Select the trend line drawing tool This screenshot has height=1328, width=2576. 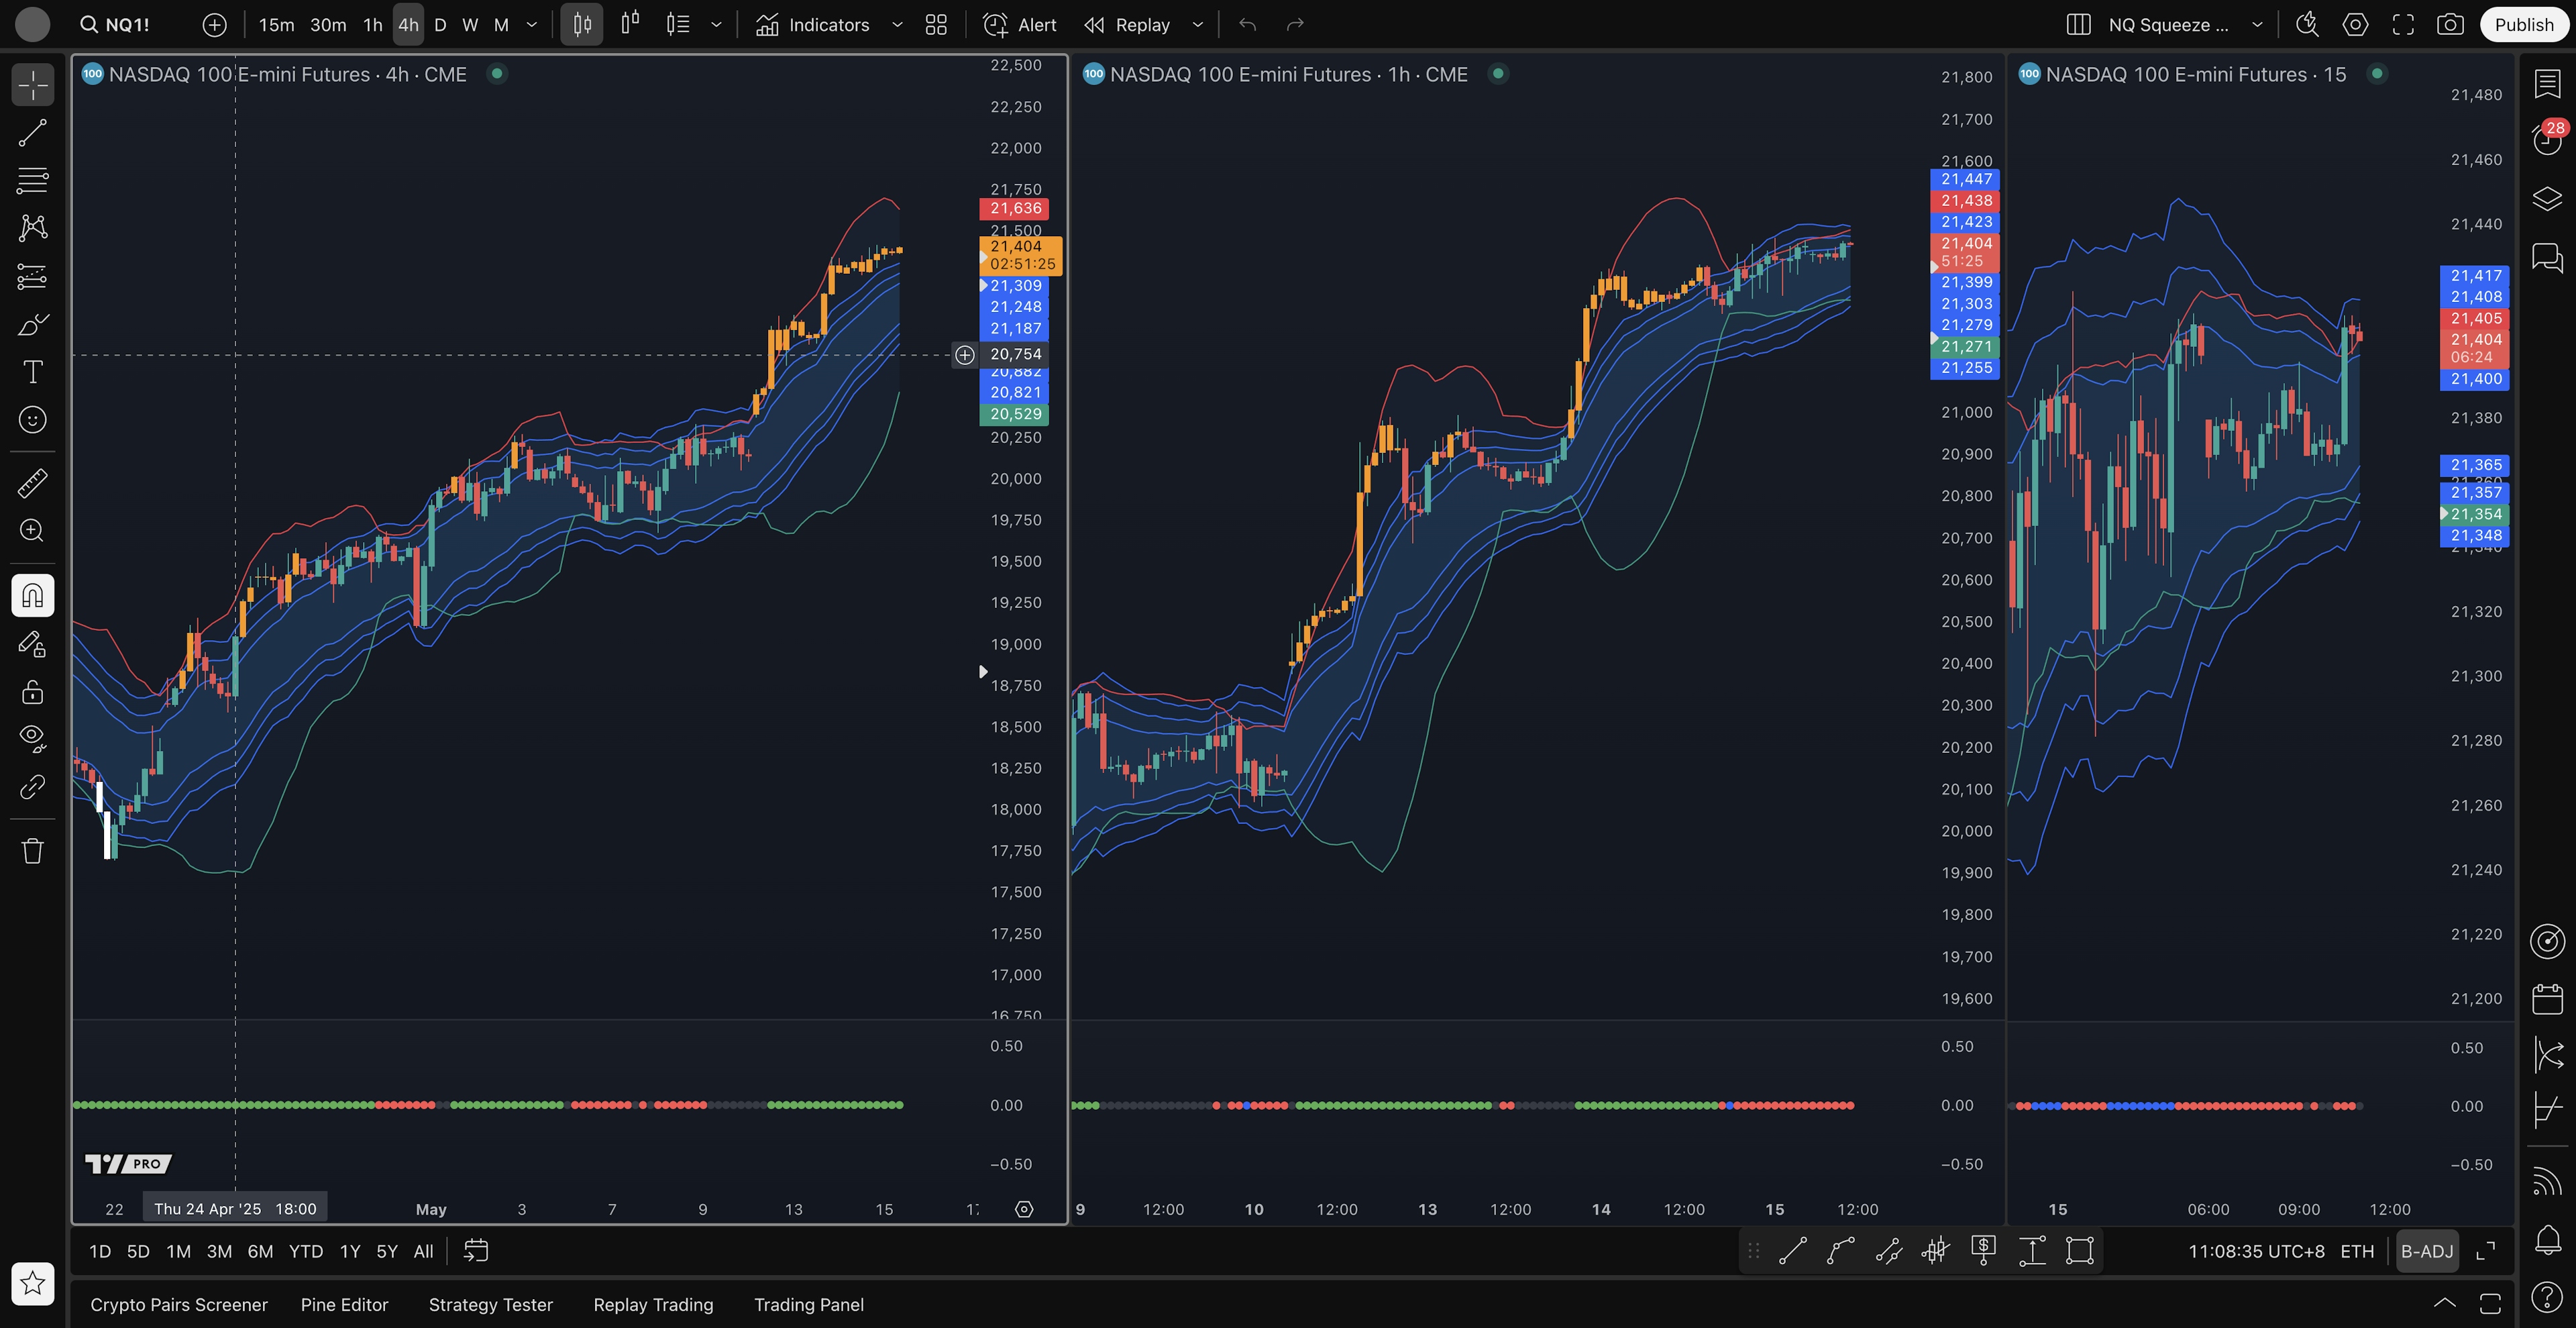tap(32, 133)
